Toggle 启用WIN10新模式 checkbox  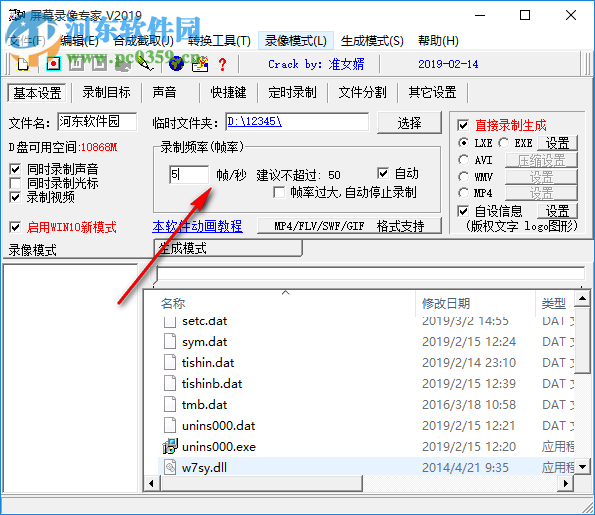pos(15,227)
